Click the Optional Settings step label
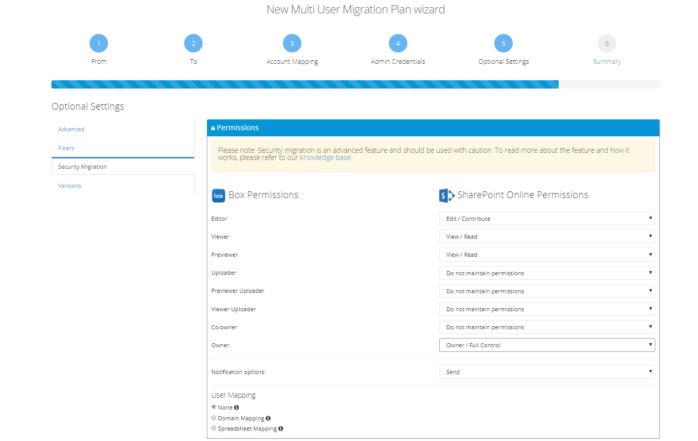698x441 pixels. tap(503, 61)
